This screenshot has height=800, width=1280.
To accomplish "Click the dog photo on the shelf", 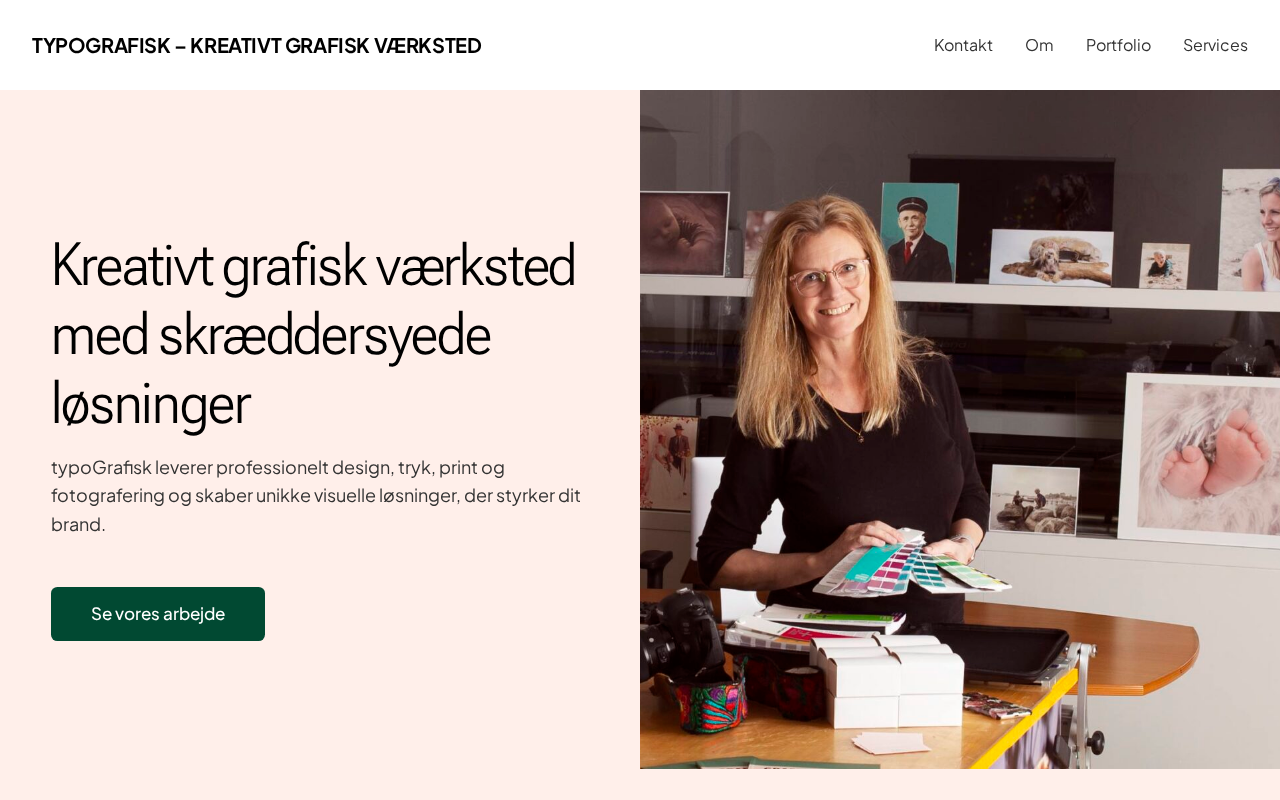I will pos(1051,257).
